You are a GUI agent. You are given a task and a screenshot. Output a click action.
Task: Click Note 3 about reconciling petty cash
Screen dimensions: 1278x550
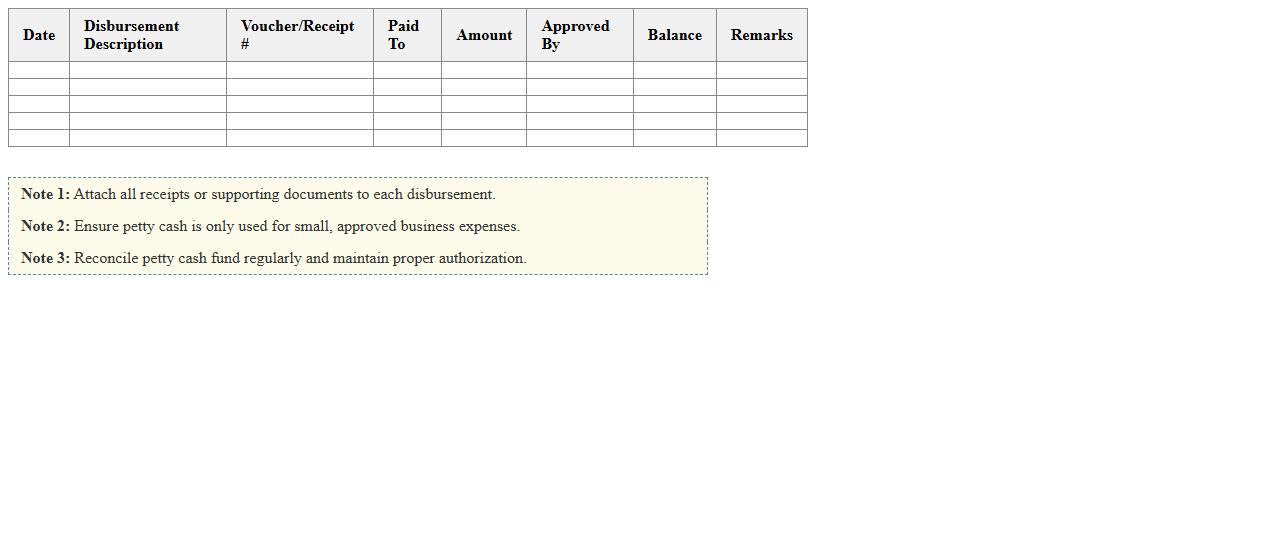(273, 258)
